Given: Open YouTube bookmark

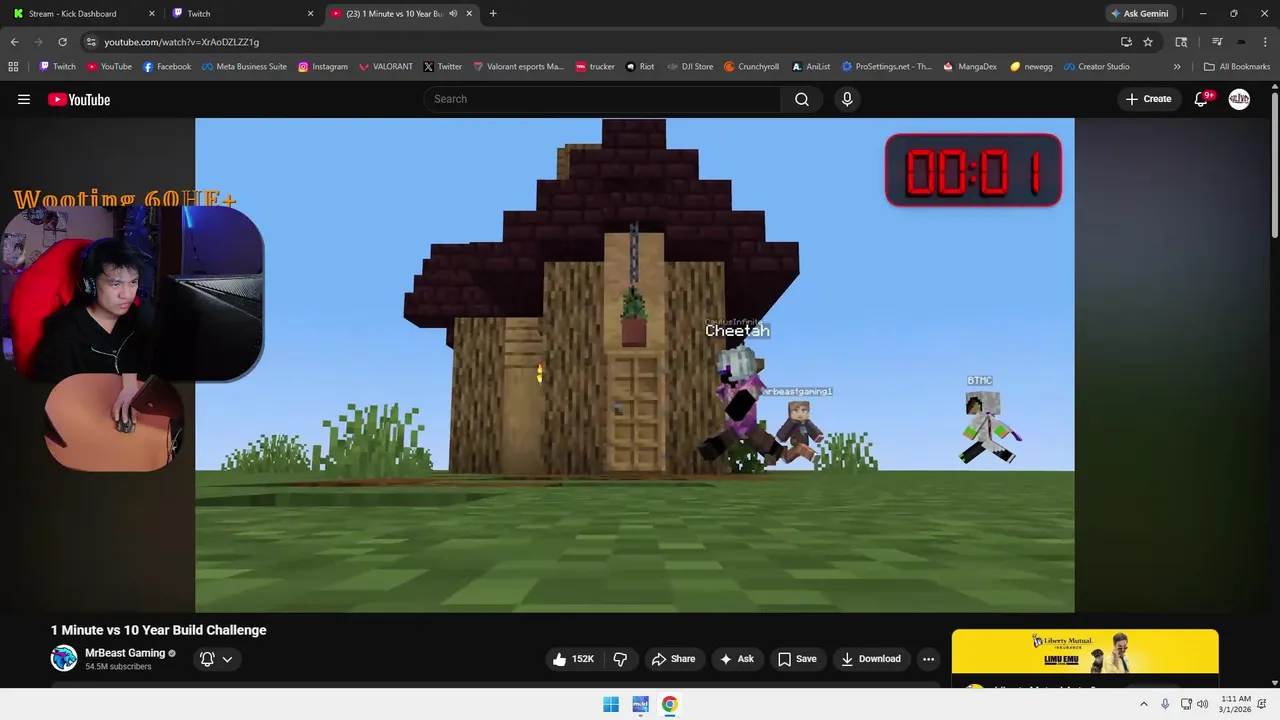Looking at the screenshot, I should tap(109, 67).
